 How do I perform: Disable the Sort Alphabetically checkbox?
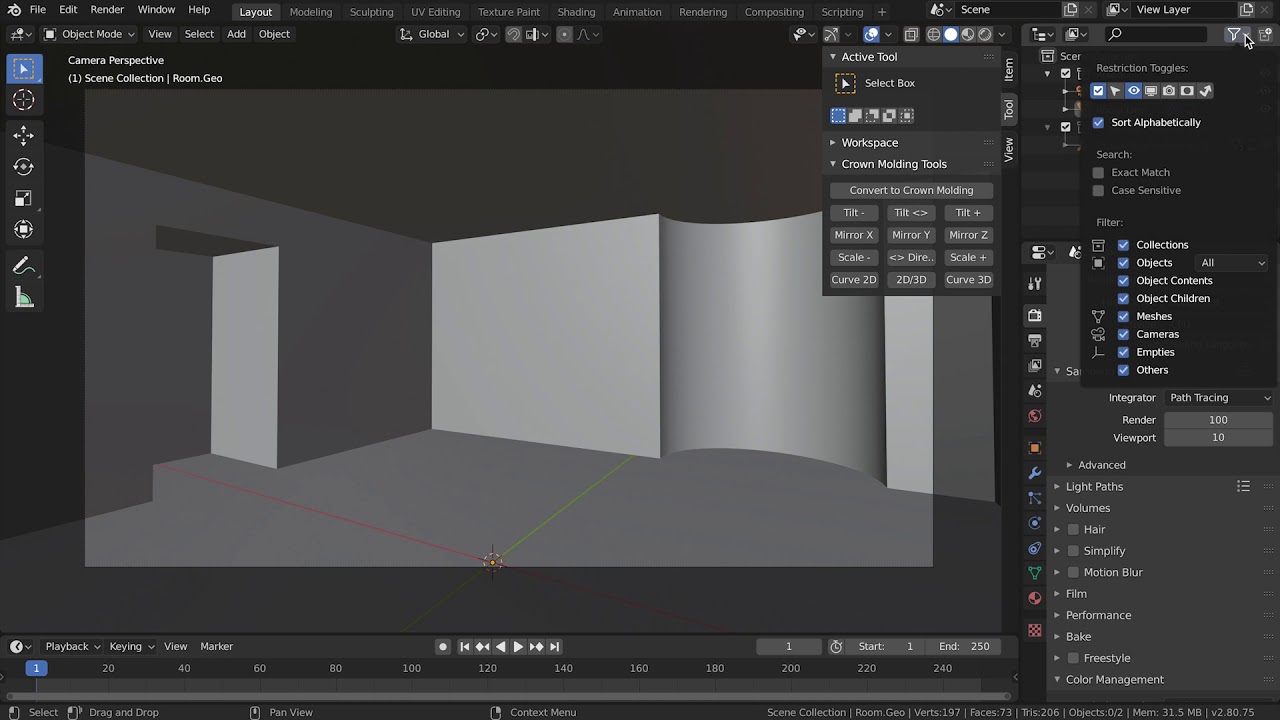[x=1098, y=122]
